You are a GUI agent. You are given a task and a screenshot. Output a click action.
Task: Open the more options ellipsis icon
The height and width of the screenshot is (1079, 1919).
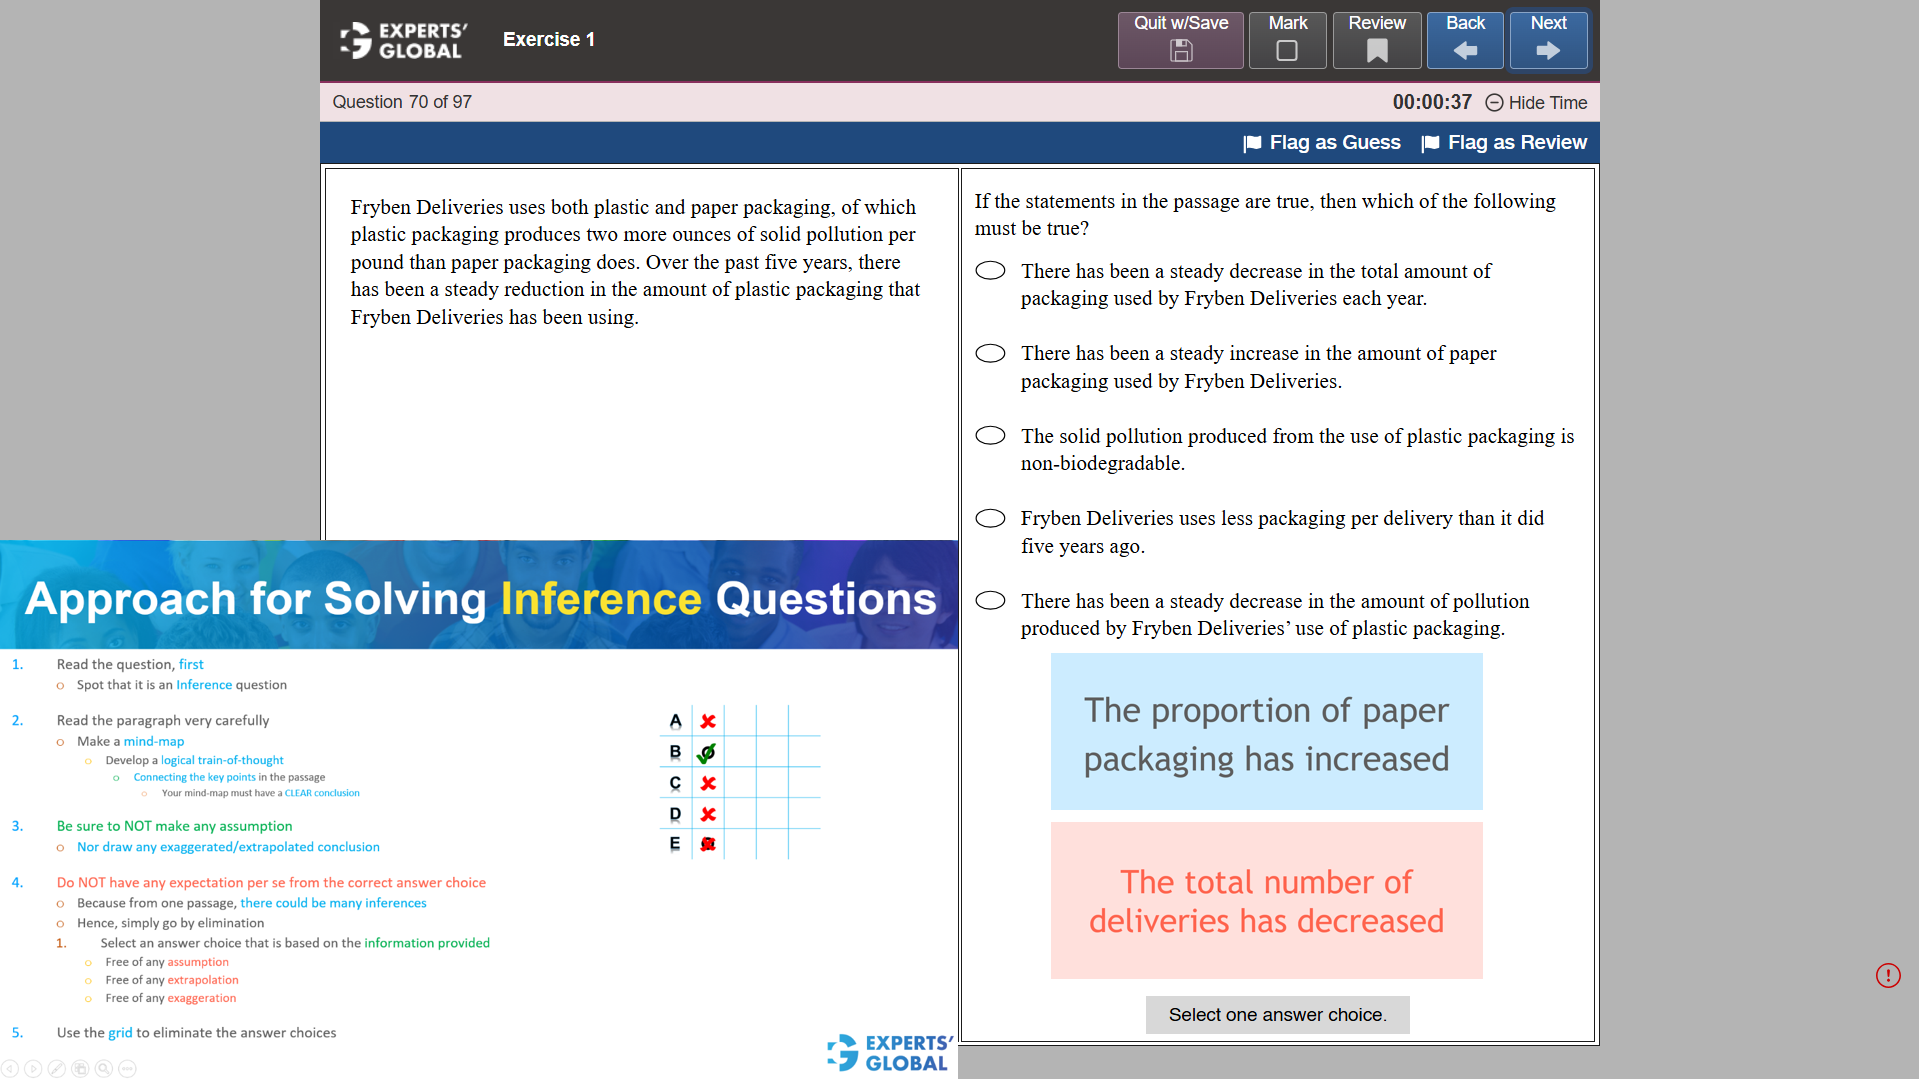[x=126, y=1069]
